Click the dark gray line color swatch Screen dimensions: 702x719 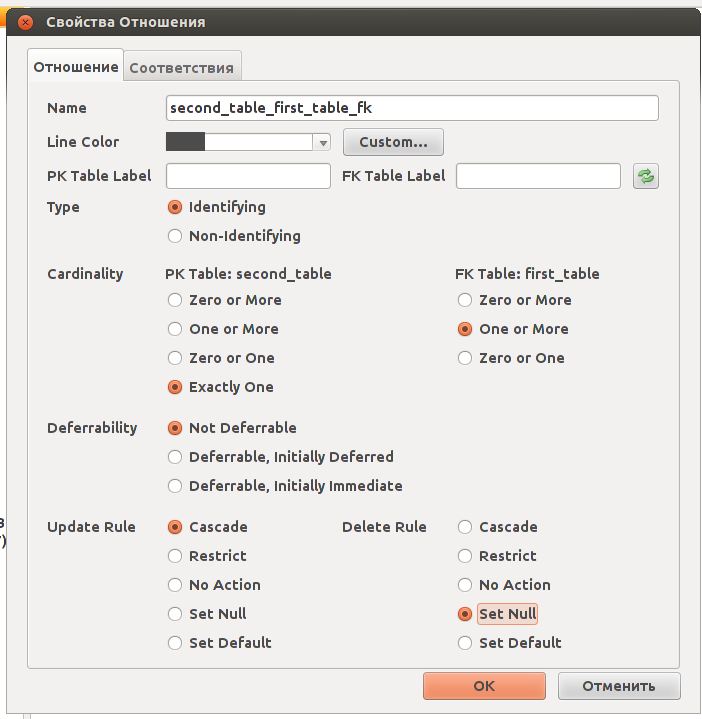point(186,142)
